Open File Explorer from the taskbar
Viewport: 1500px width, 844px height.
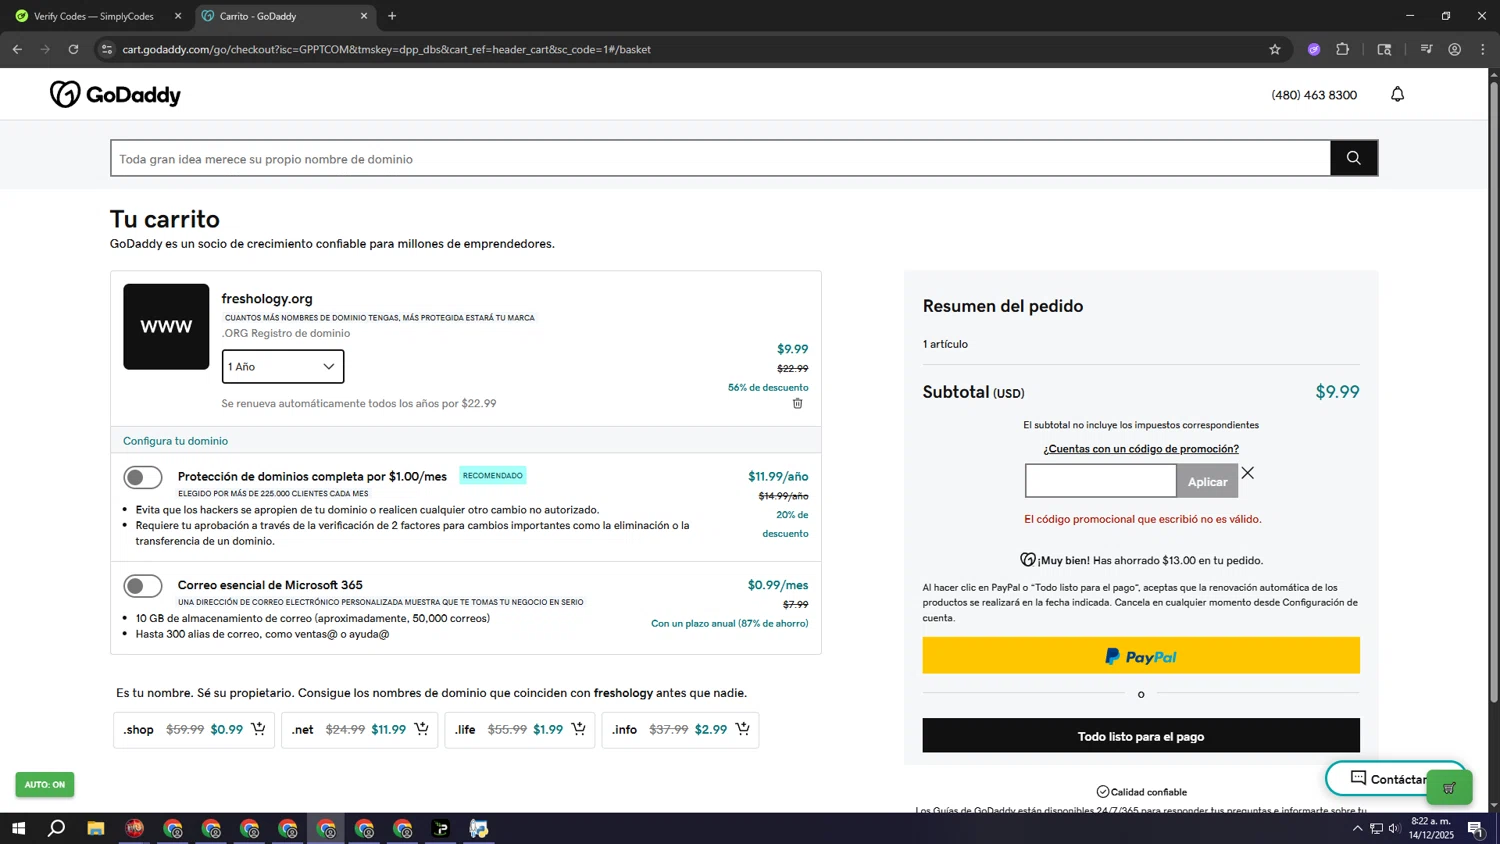pos(96,828)
